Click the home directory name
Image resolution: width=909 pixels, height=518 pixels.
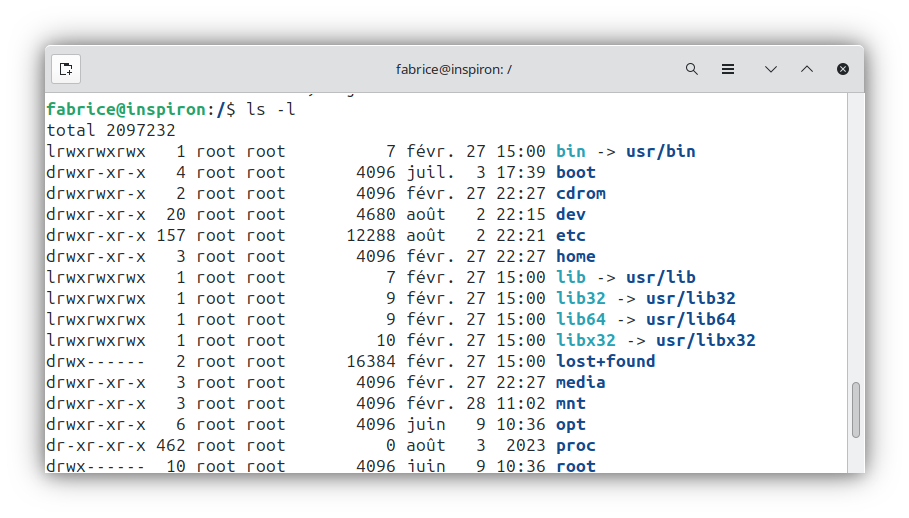point(576,256)
